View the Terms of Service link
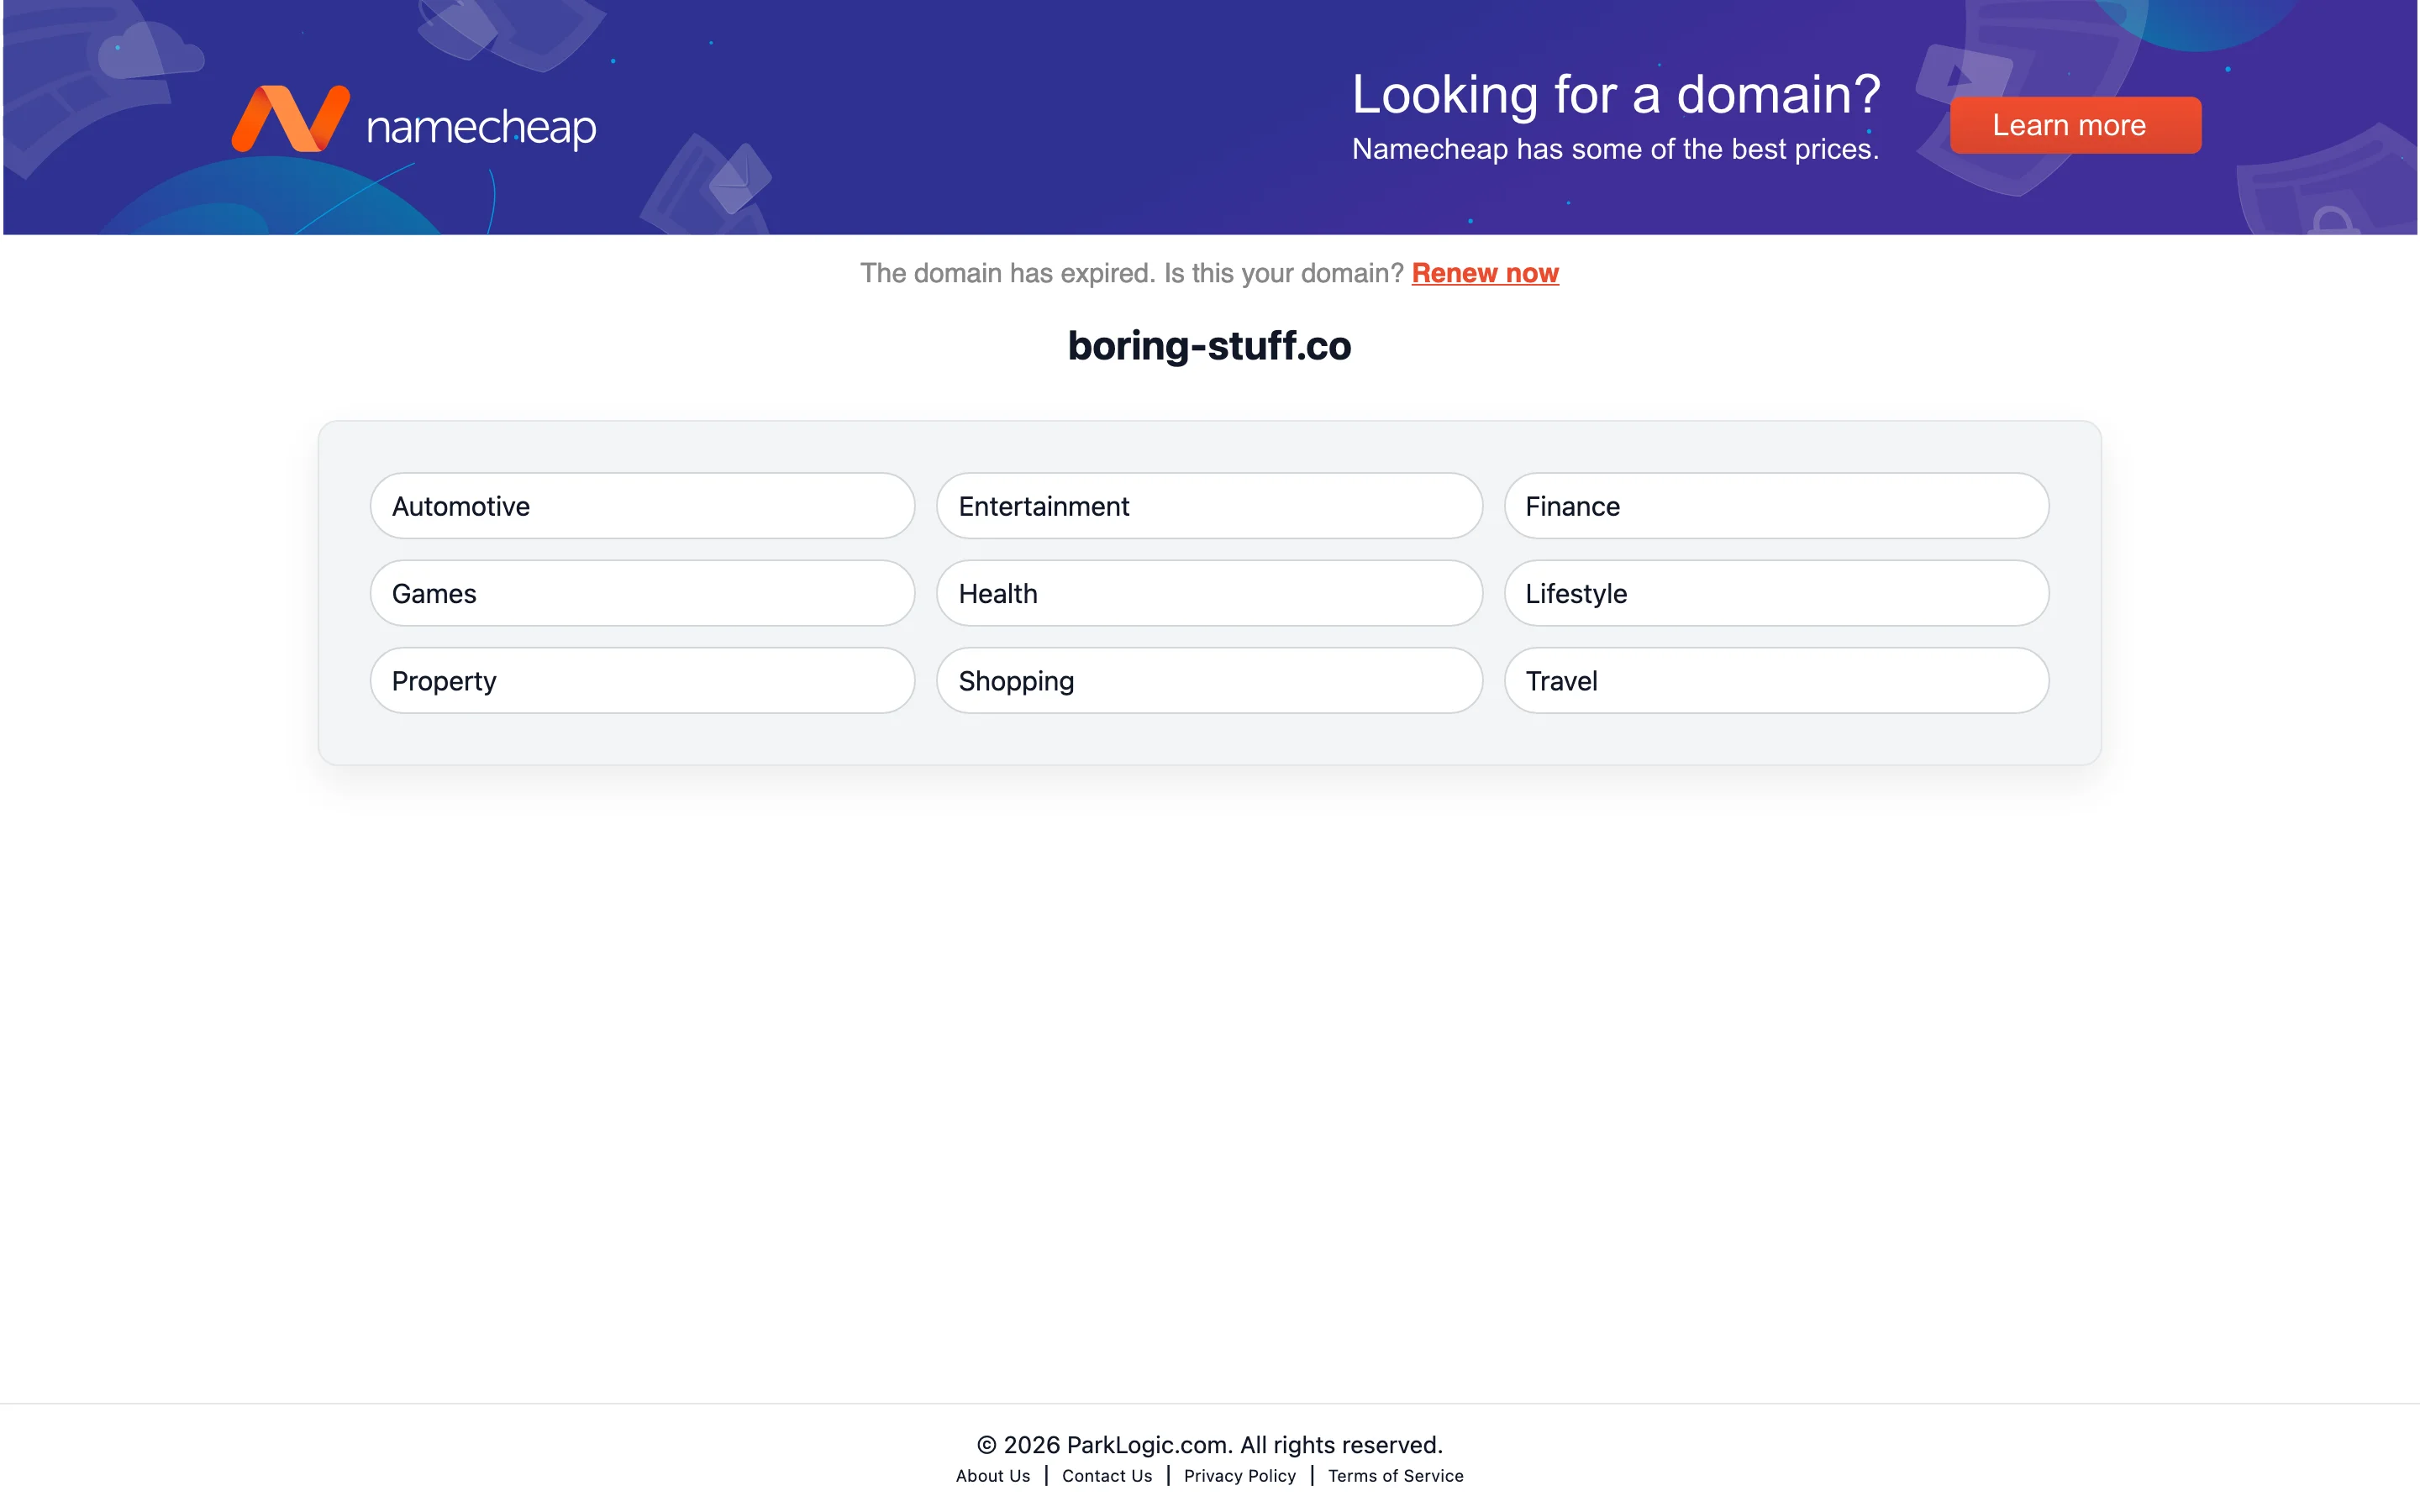This screenshot has height=1512, width=2420. pyautogui.click(x=1395, y=1476)
